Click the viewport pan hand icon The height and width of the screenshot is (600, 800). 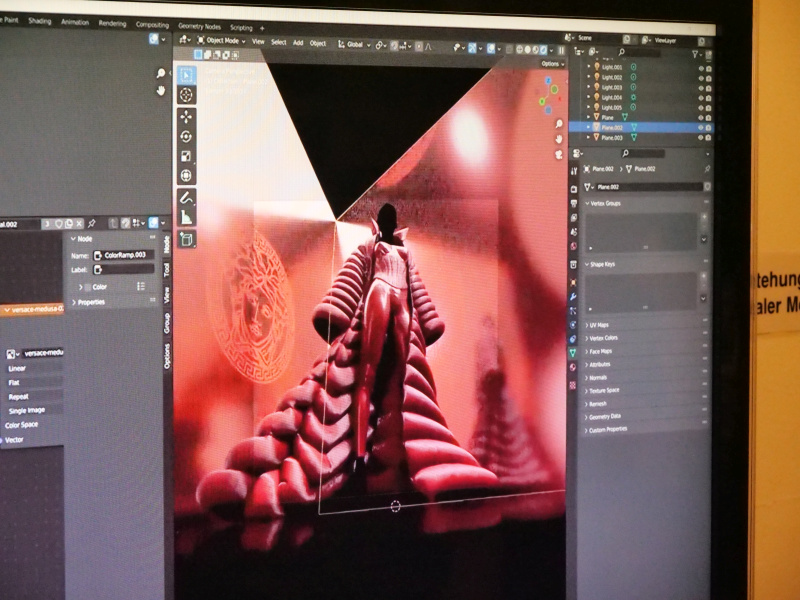559,138
